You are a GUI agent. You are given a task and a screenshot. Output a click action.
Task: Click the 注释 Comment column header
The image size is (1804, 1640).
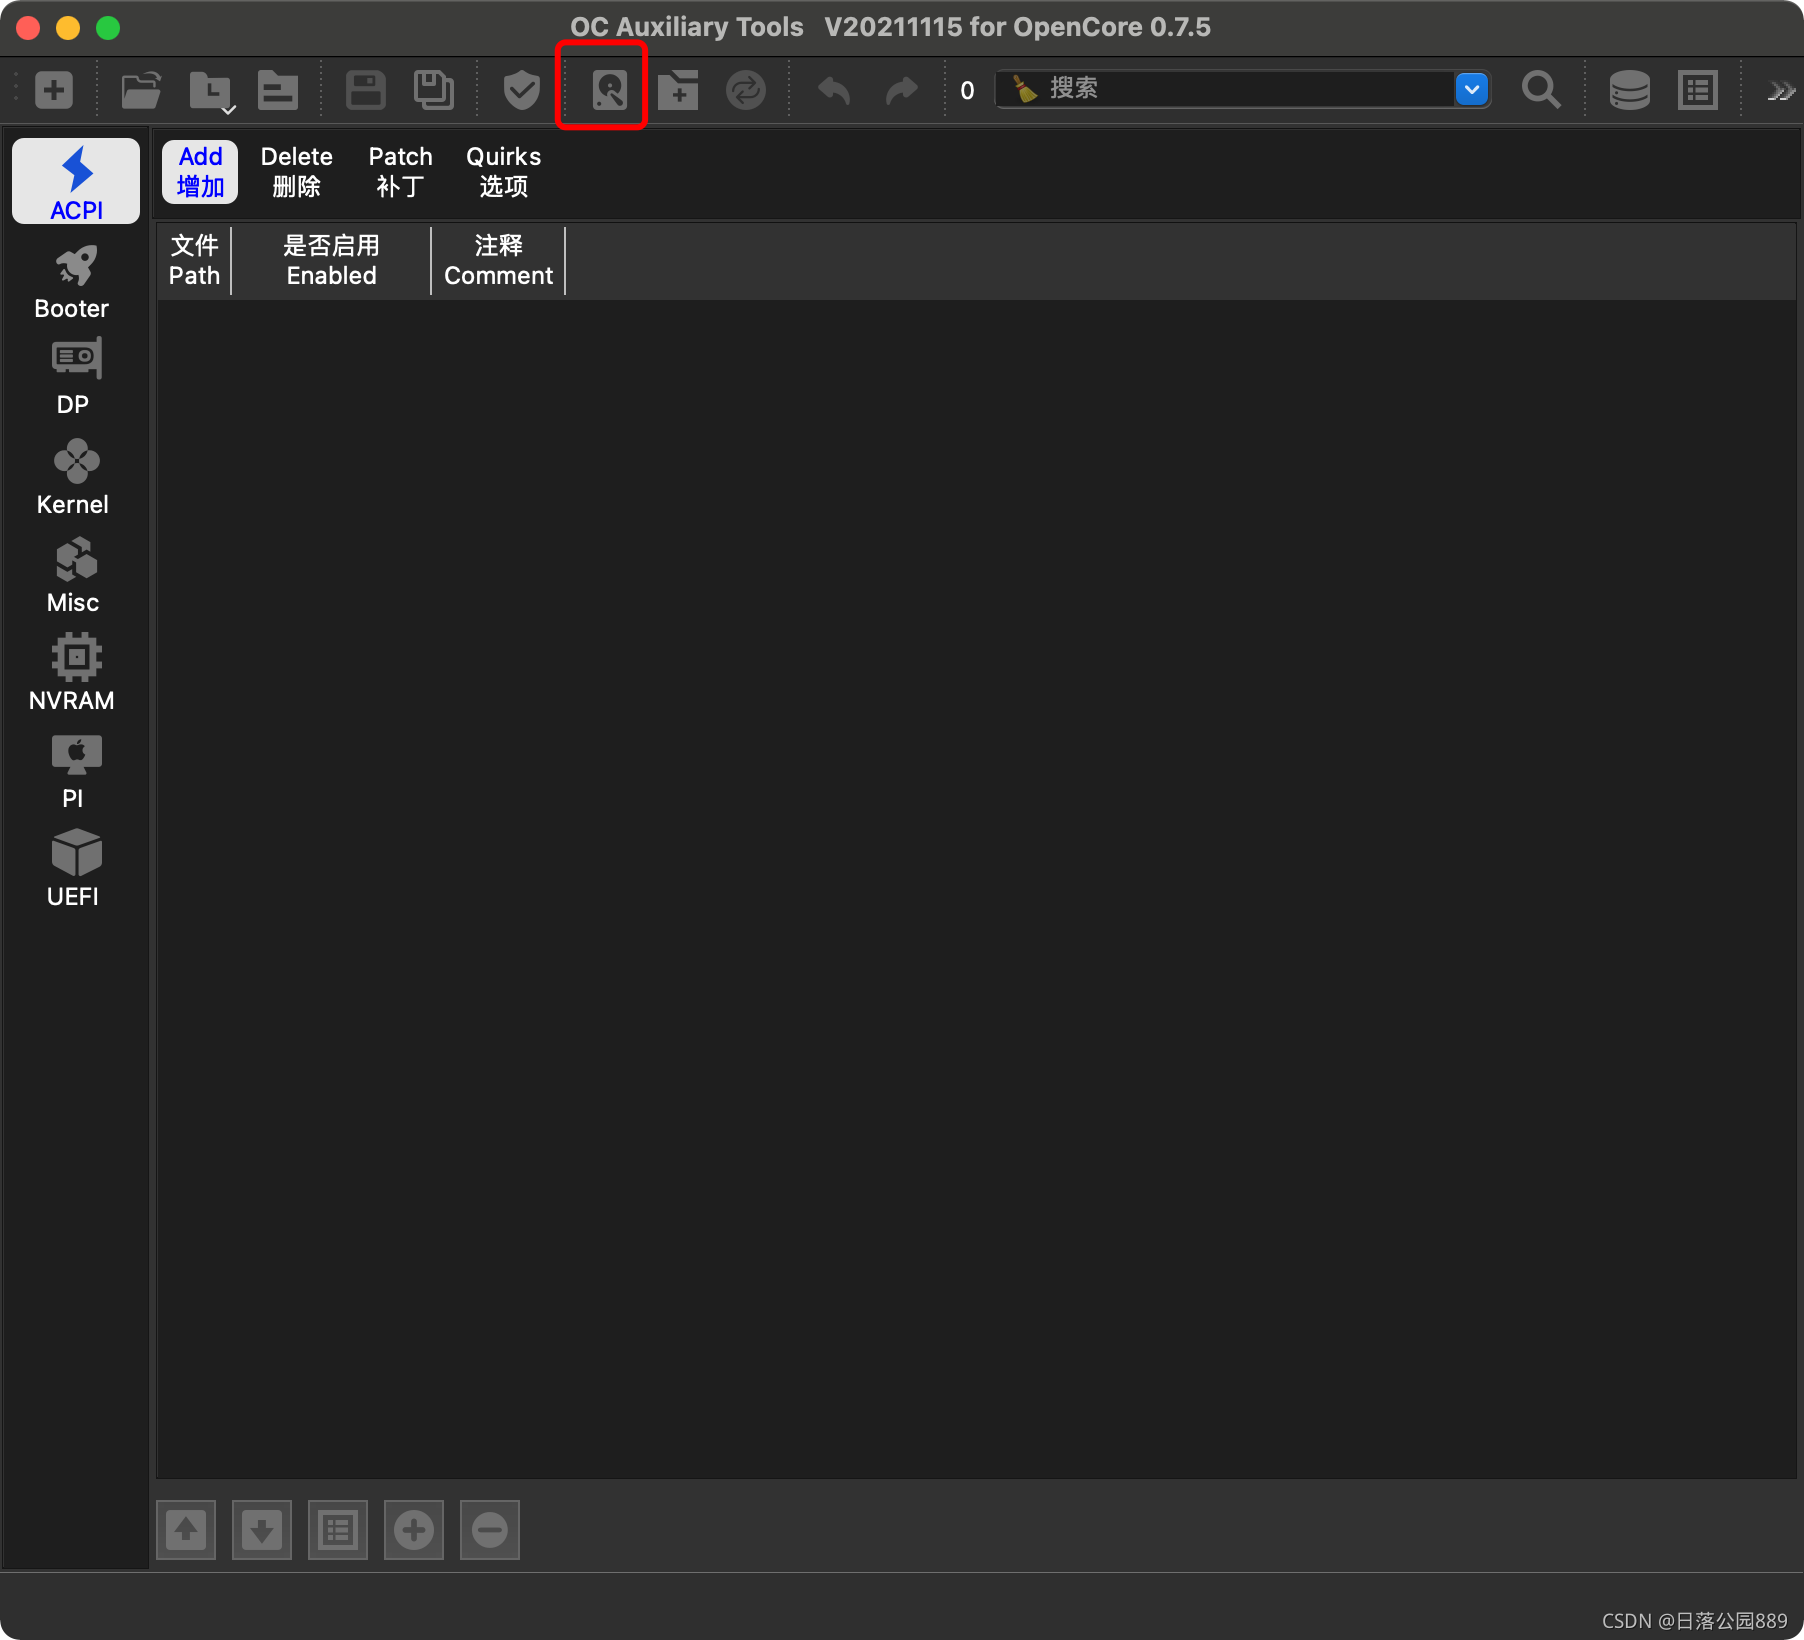coord(498,260)
